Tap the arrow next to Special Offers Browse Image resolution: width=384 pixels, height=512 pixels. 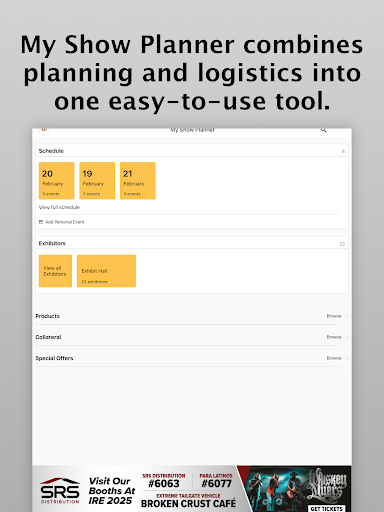(346, 358)
